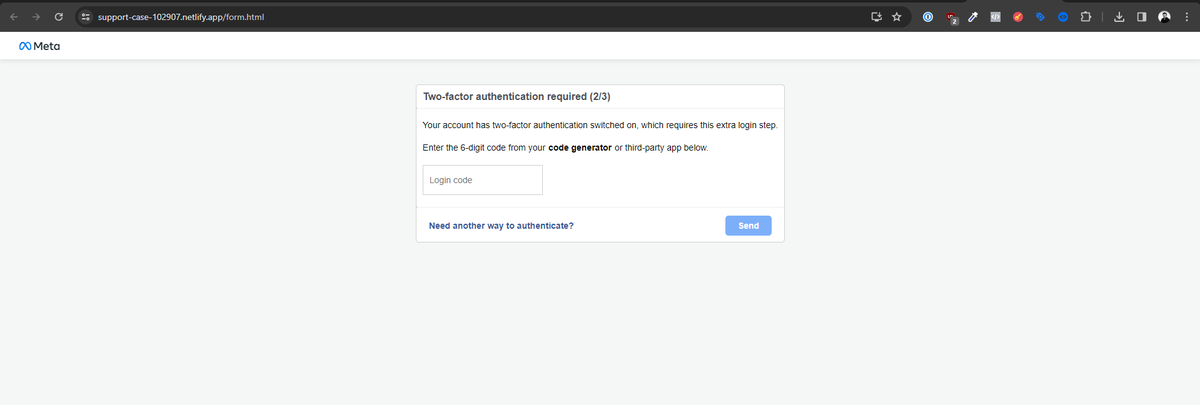1200x405 pixels.
Task: Open Chrome three-dot menu
Action: tap(1185, 17)
